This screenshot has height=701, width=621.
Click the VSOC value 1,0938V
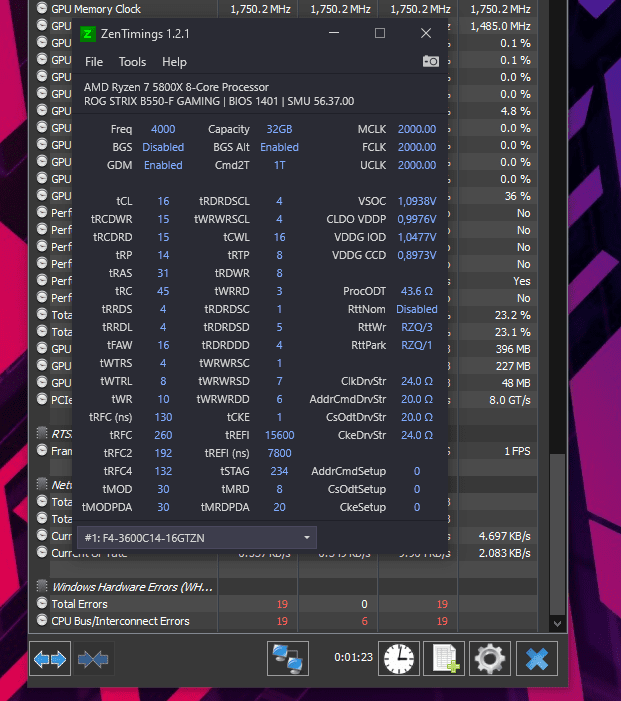tap(417, 201)
